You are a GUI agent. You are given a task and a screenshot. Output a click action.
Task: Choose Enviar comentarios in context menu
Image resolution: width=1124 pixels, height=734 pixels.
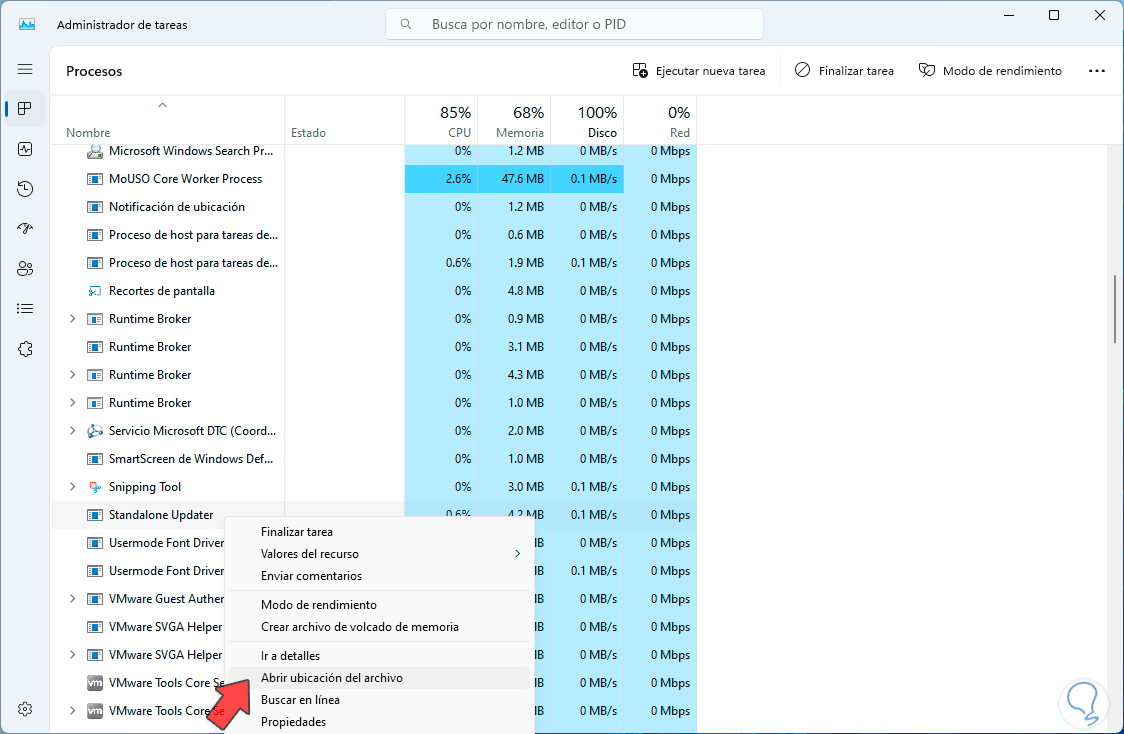pos(379,576)
